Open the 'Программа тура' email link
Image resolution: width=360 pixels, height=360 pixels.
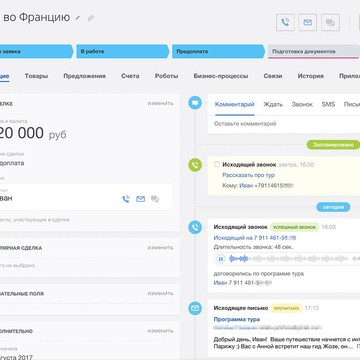pos(237,319)
